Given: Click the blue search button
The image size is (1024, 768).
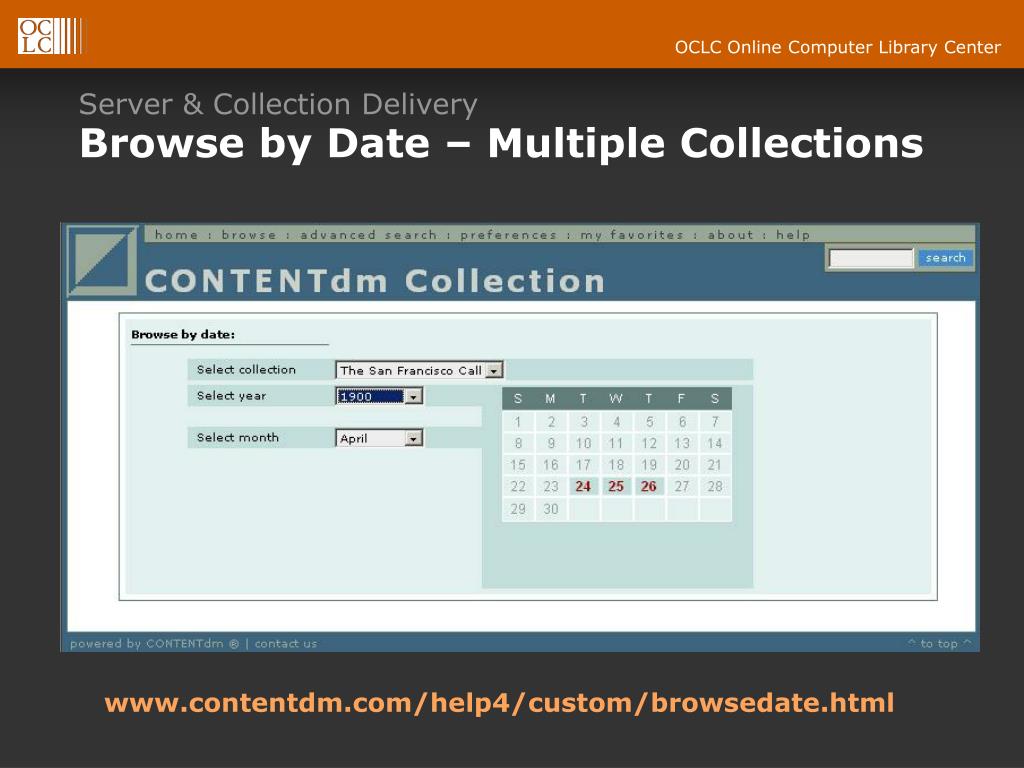Looking at the screenshot, I should click(x=946, y=258).
